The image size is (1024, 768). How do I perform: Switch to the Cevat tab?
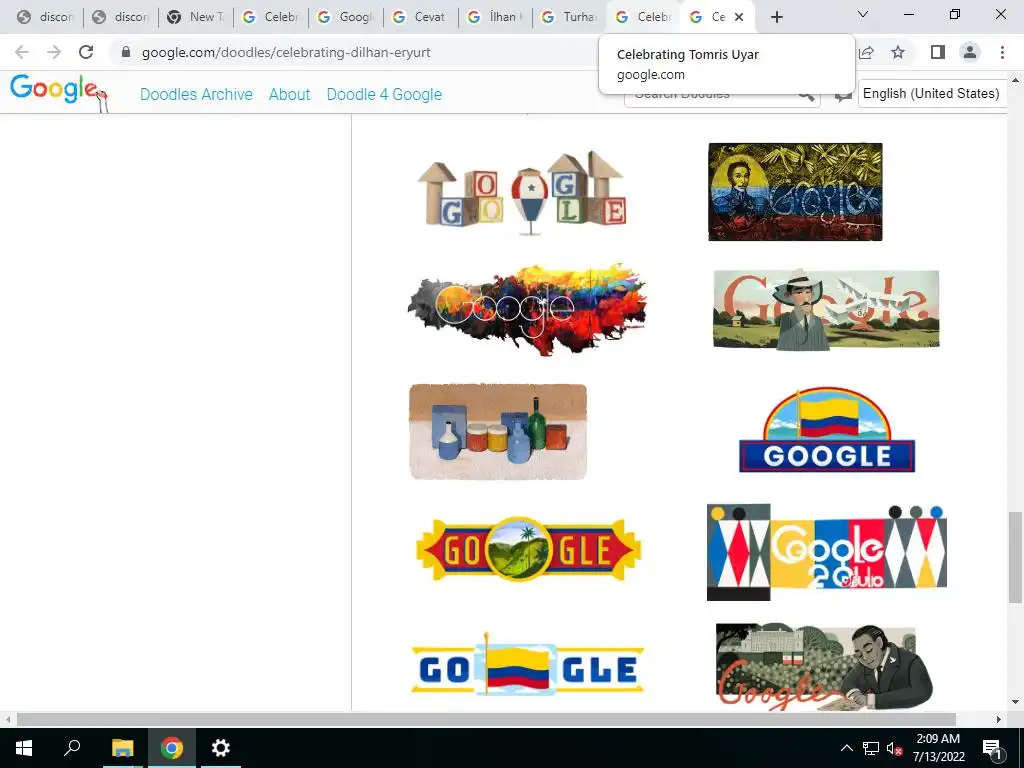point(421,17)
